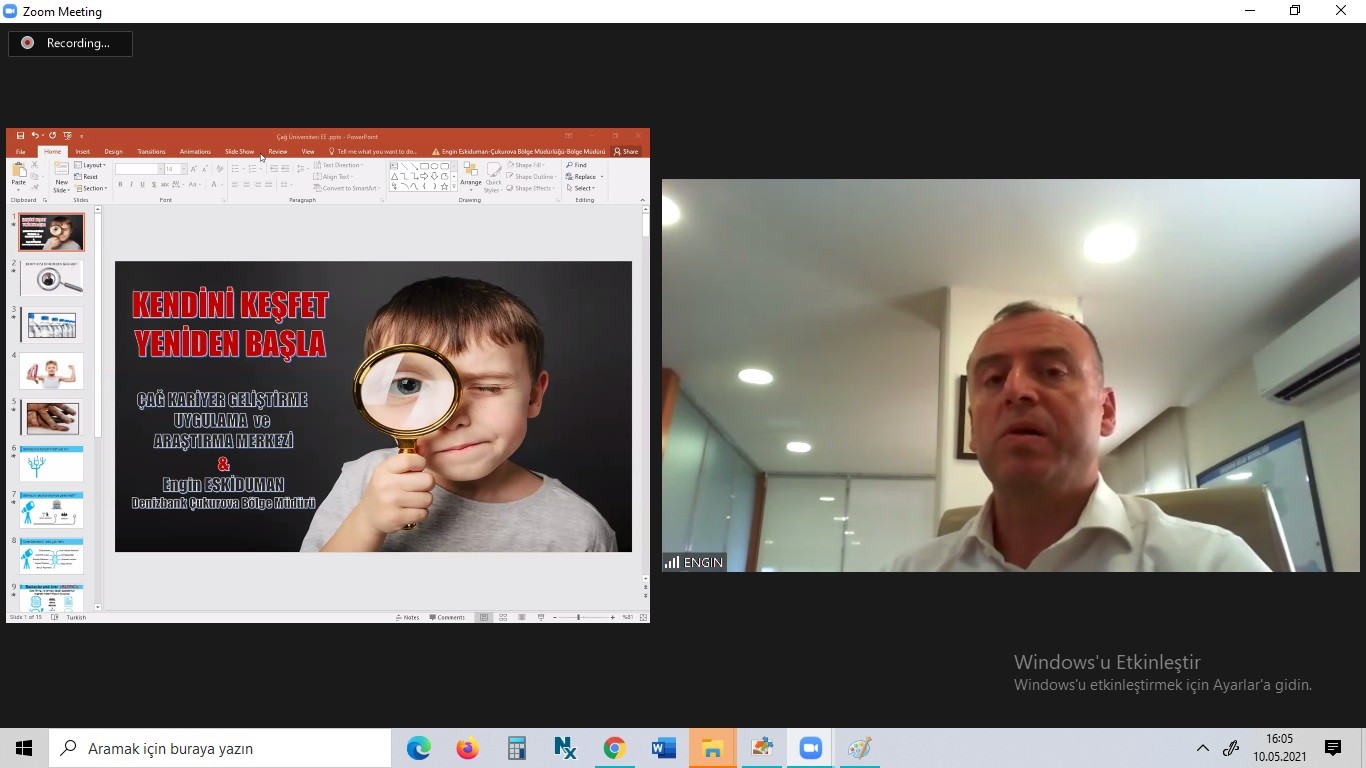The width and height of the screenshot is (1366, 768).
Task: Expand the Shape Outline dropdown
Action: [532, 176]
